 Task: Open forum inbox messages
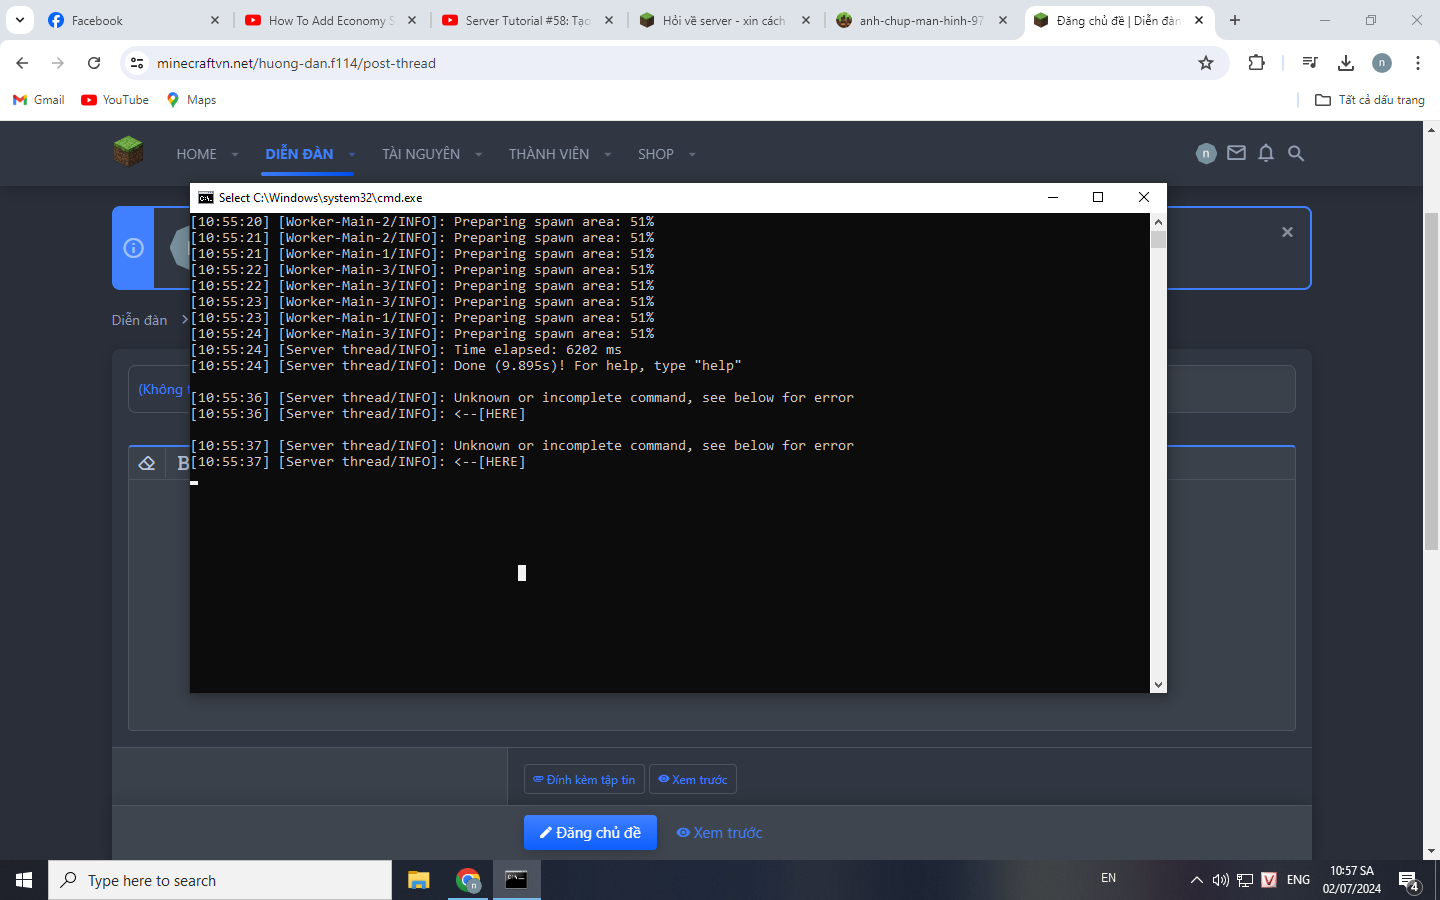coord(1237,153)
